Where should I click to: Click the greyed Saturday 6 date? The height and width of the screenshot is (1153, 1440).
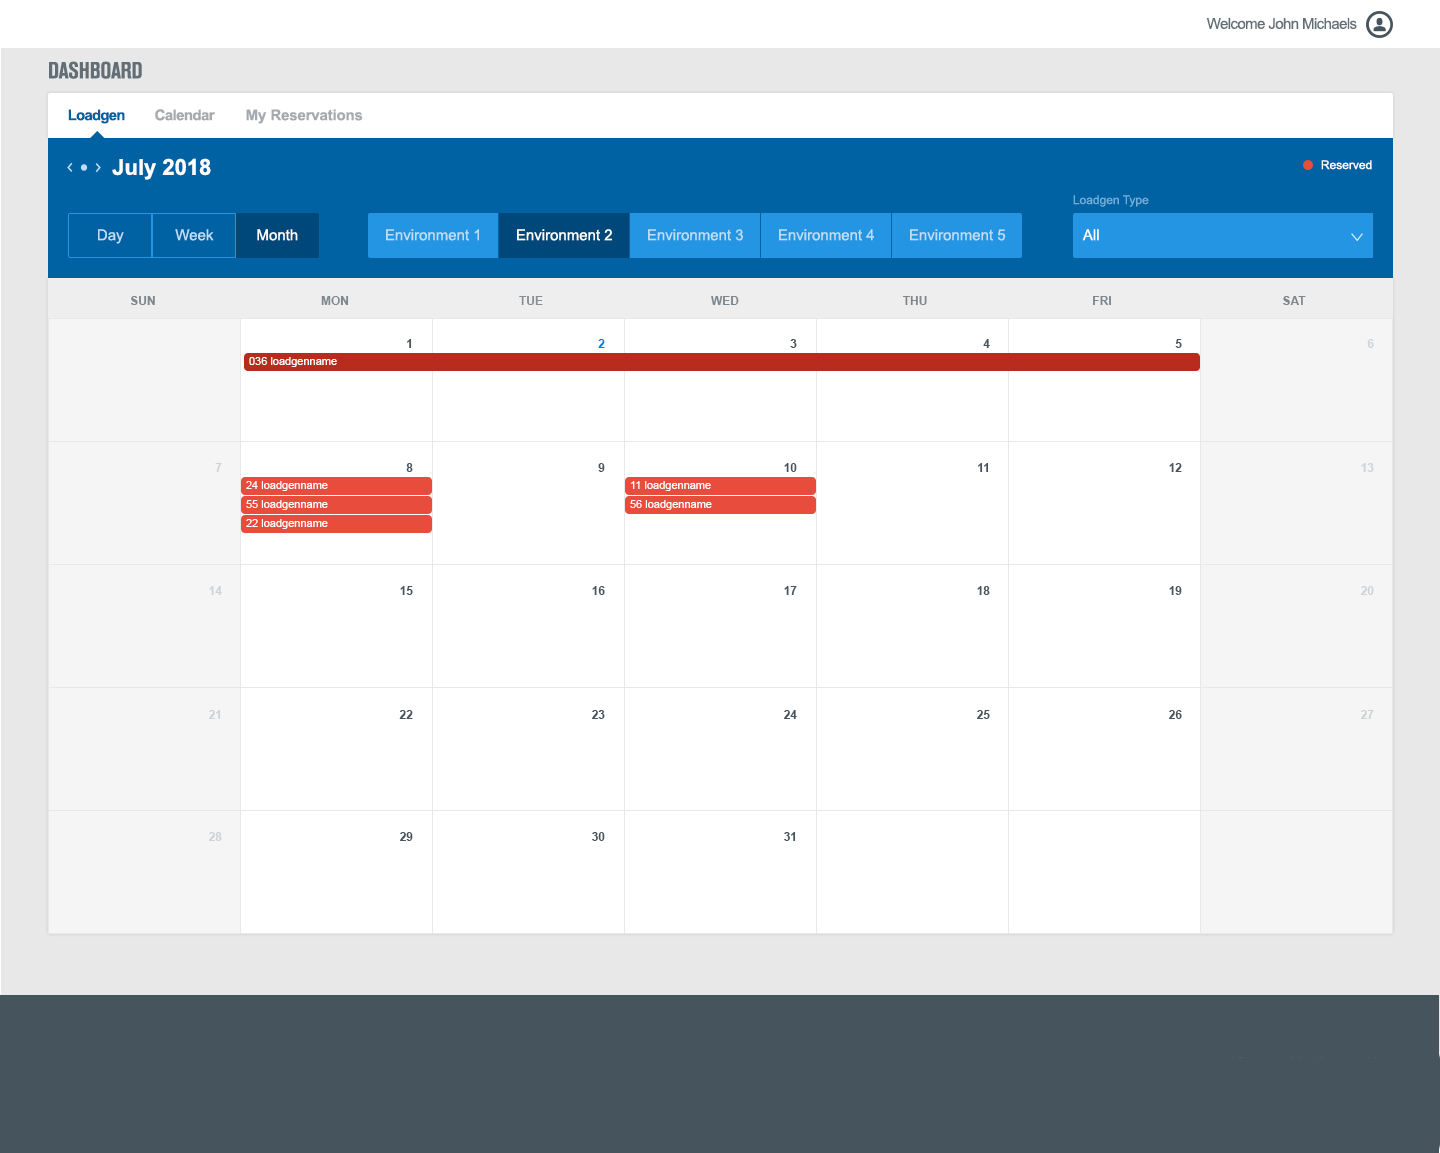pyautogui.click(x=1370, y=344)
